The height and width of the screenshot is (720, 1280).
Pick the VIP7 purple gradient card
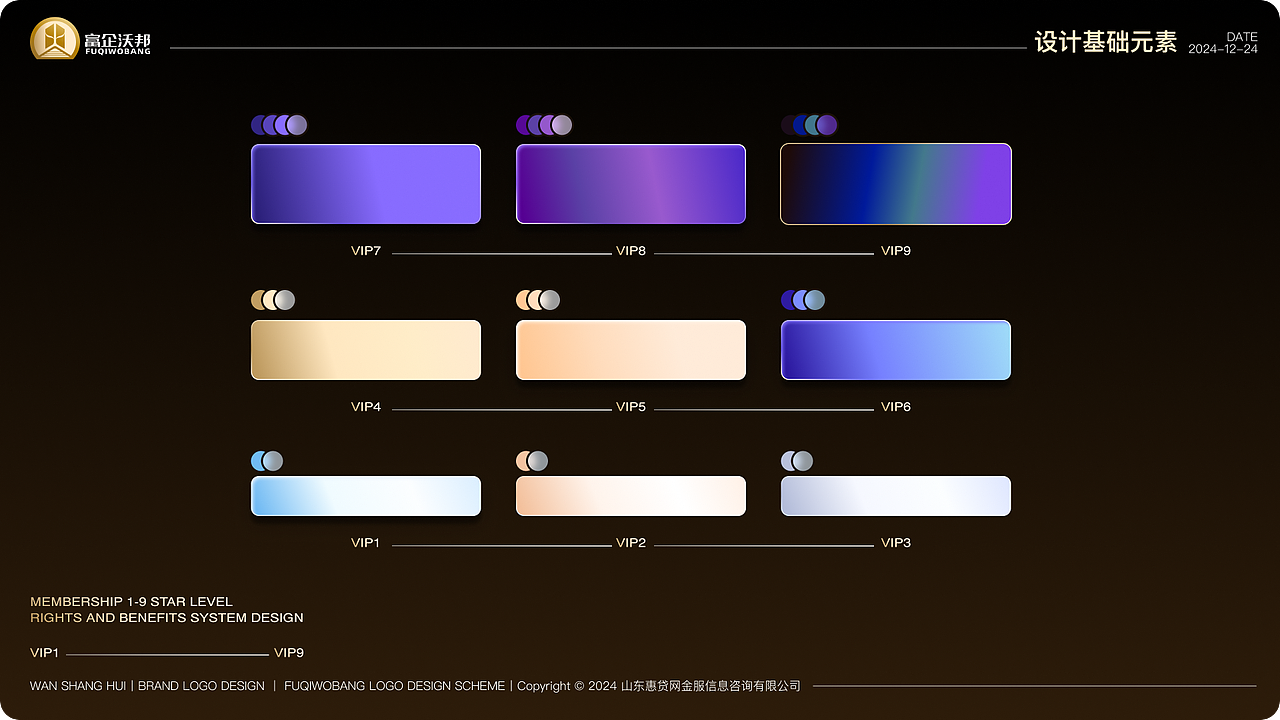tap(366, 184)
